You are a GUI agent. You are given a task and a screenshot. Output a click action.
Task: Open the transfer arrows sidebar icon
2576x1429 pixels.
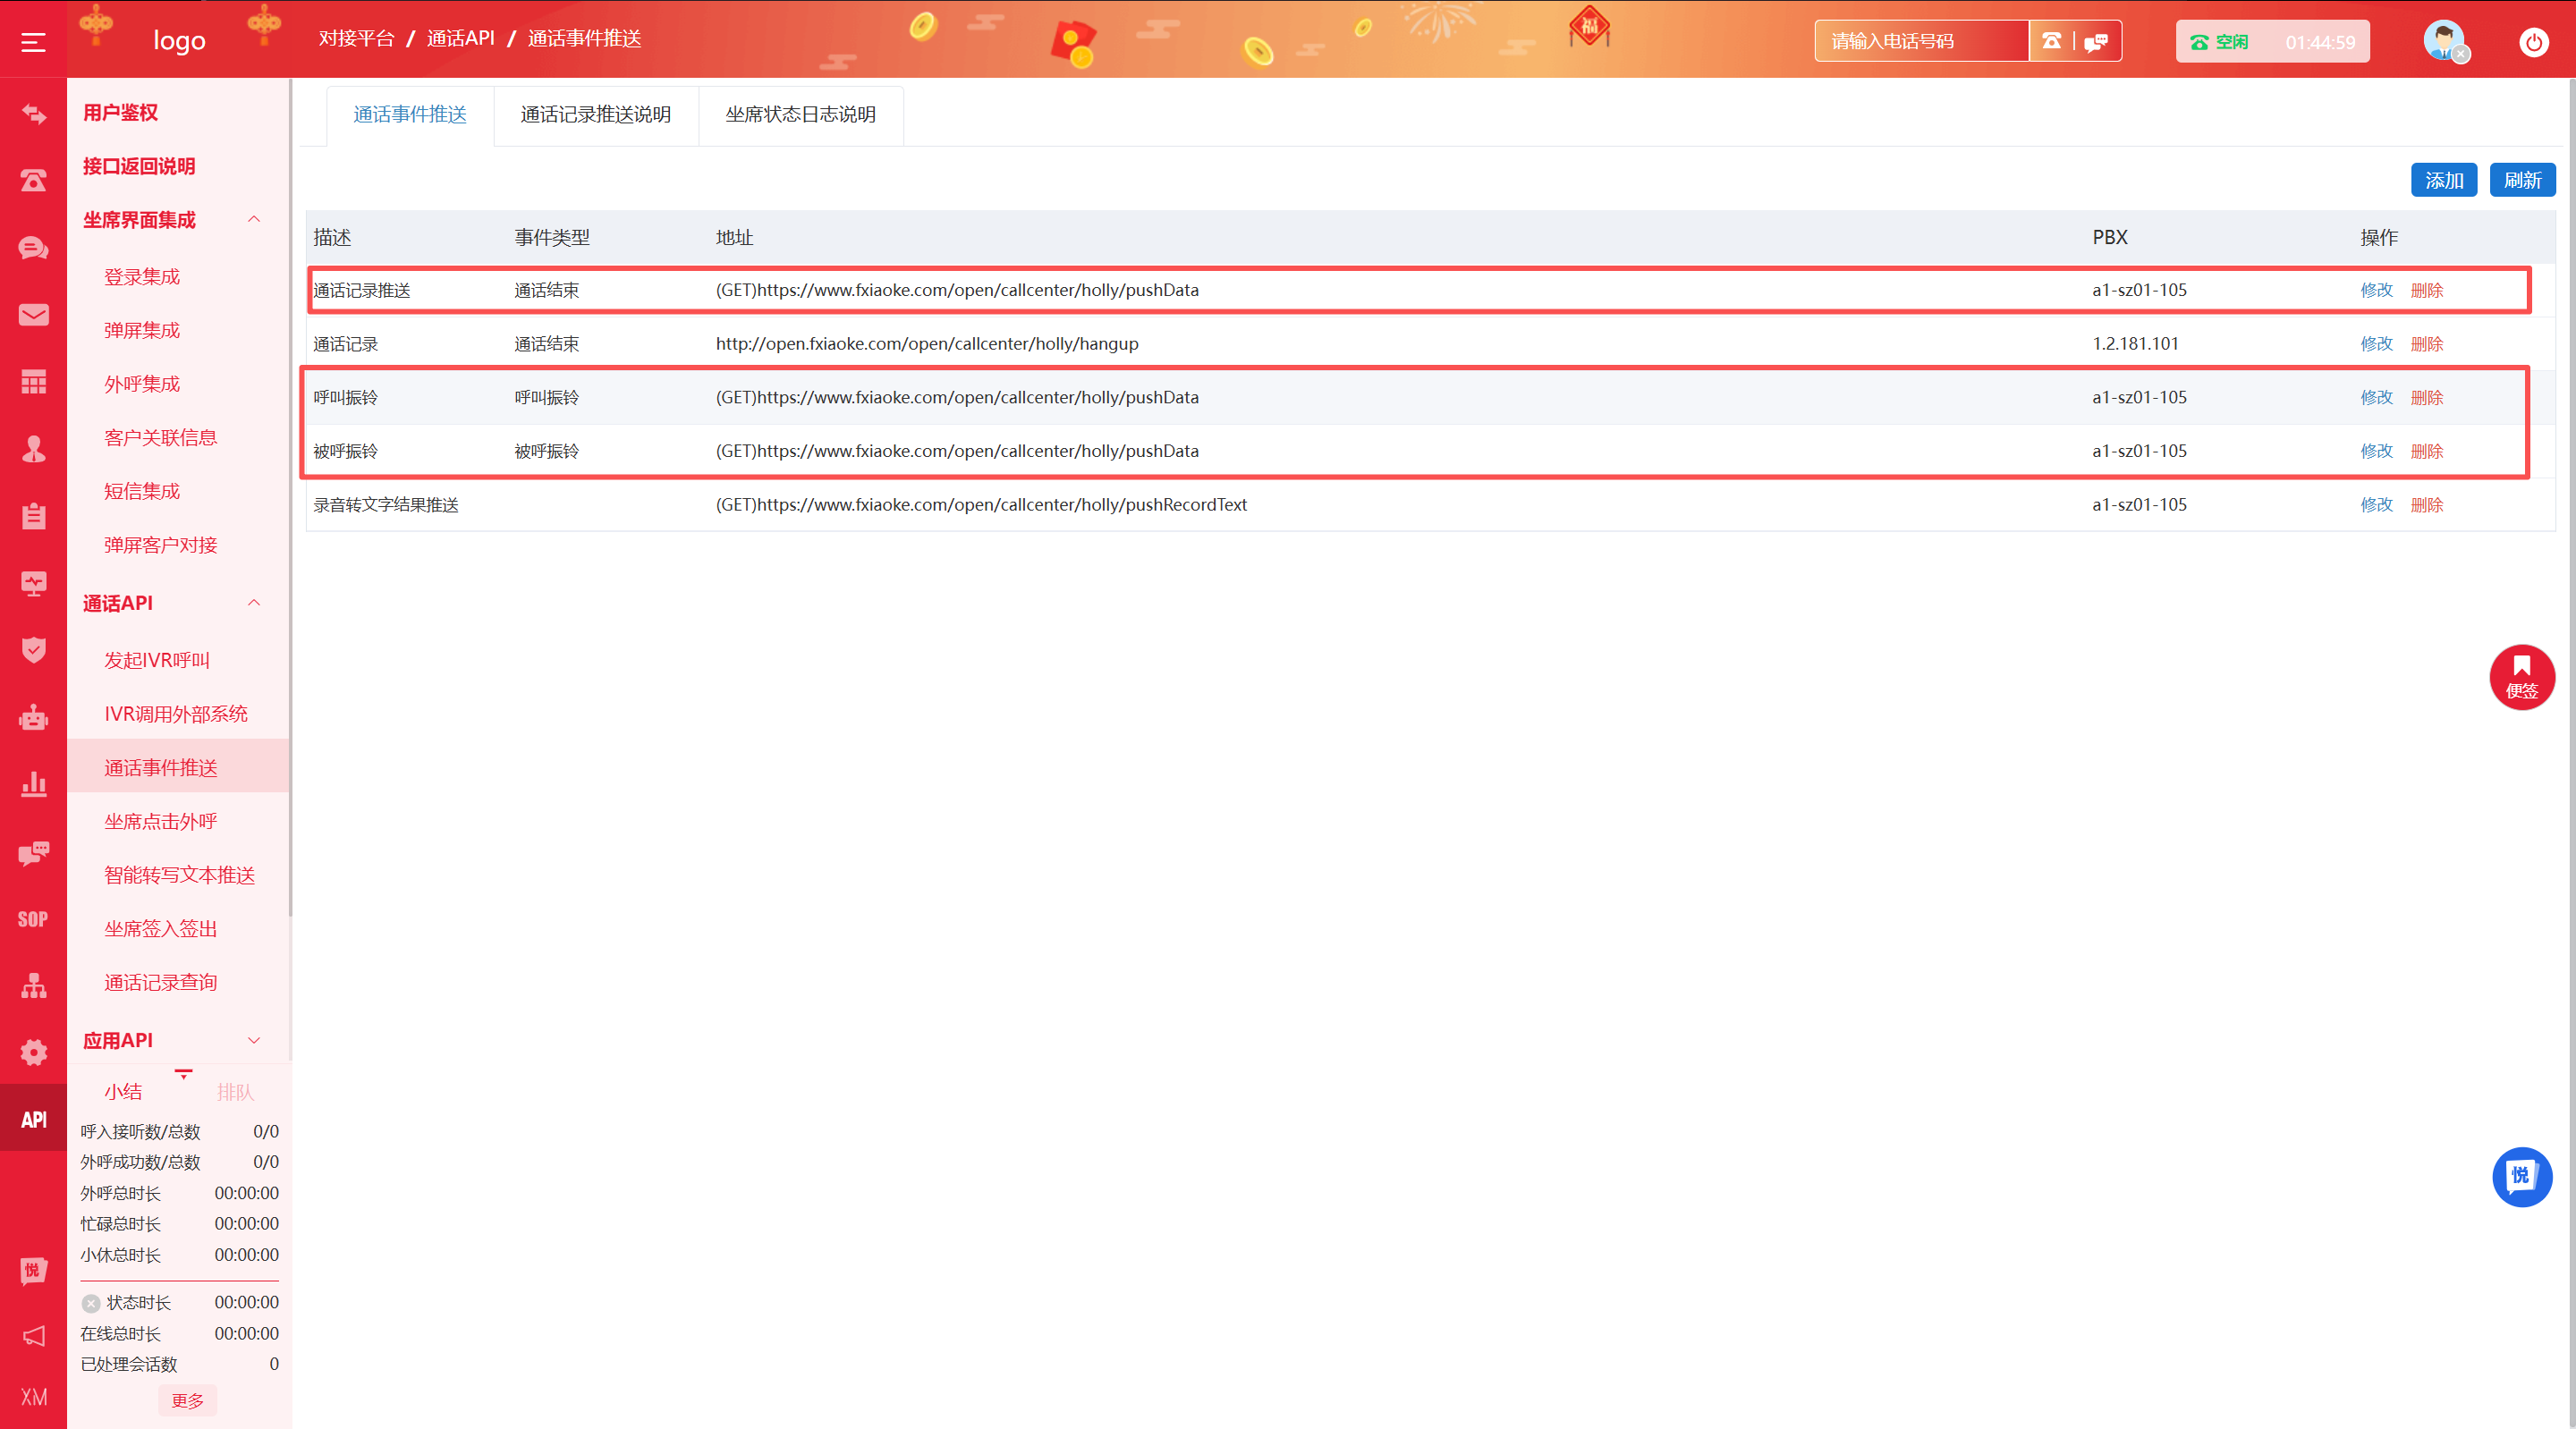coord(33,114)
